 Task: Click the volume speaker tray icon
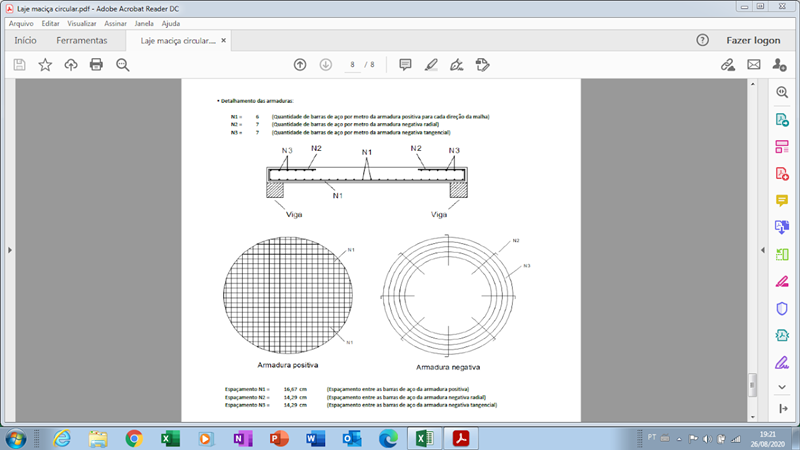tap(707, 439)
